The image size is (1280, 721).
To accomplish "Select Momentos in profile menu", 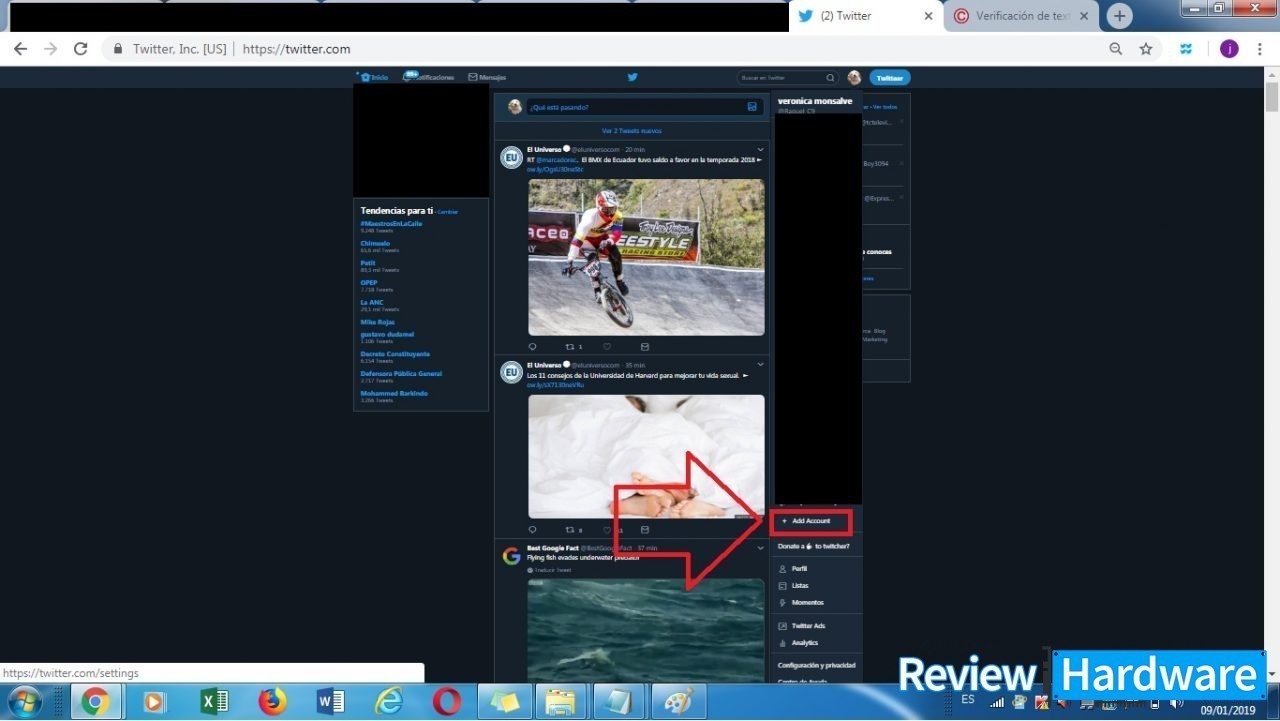I will (807, 603).
